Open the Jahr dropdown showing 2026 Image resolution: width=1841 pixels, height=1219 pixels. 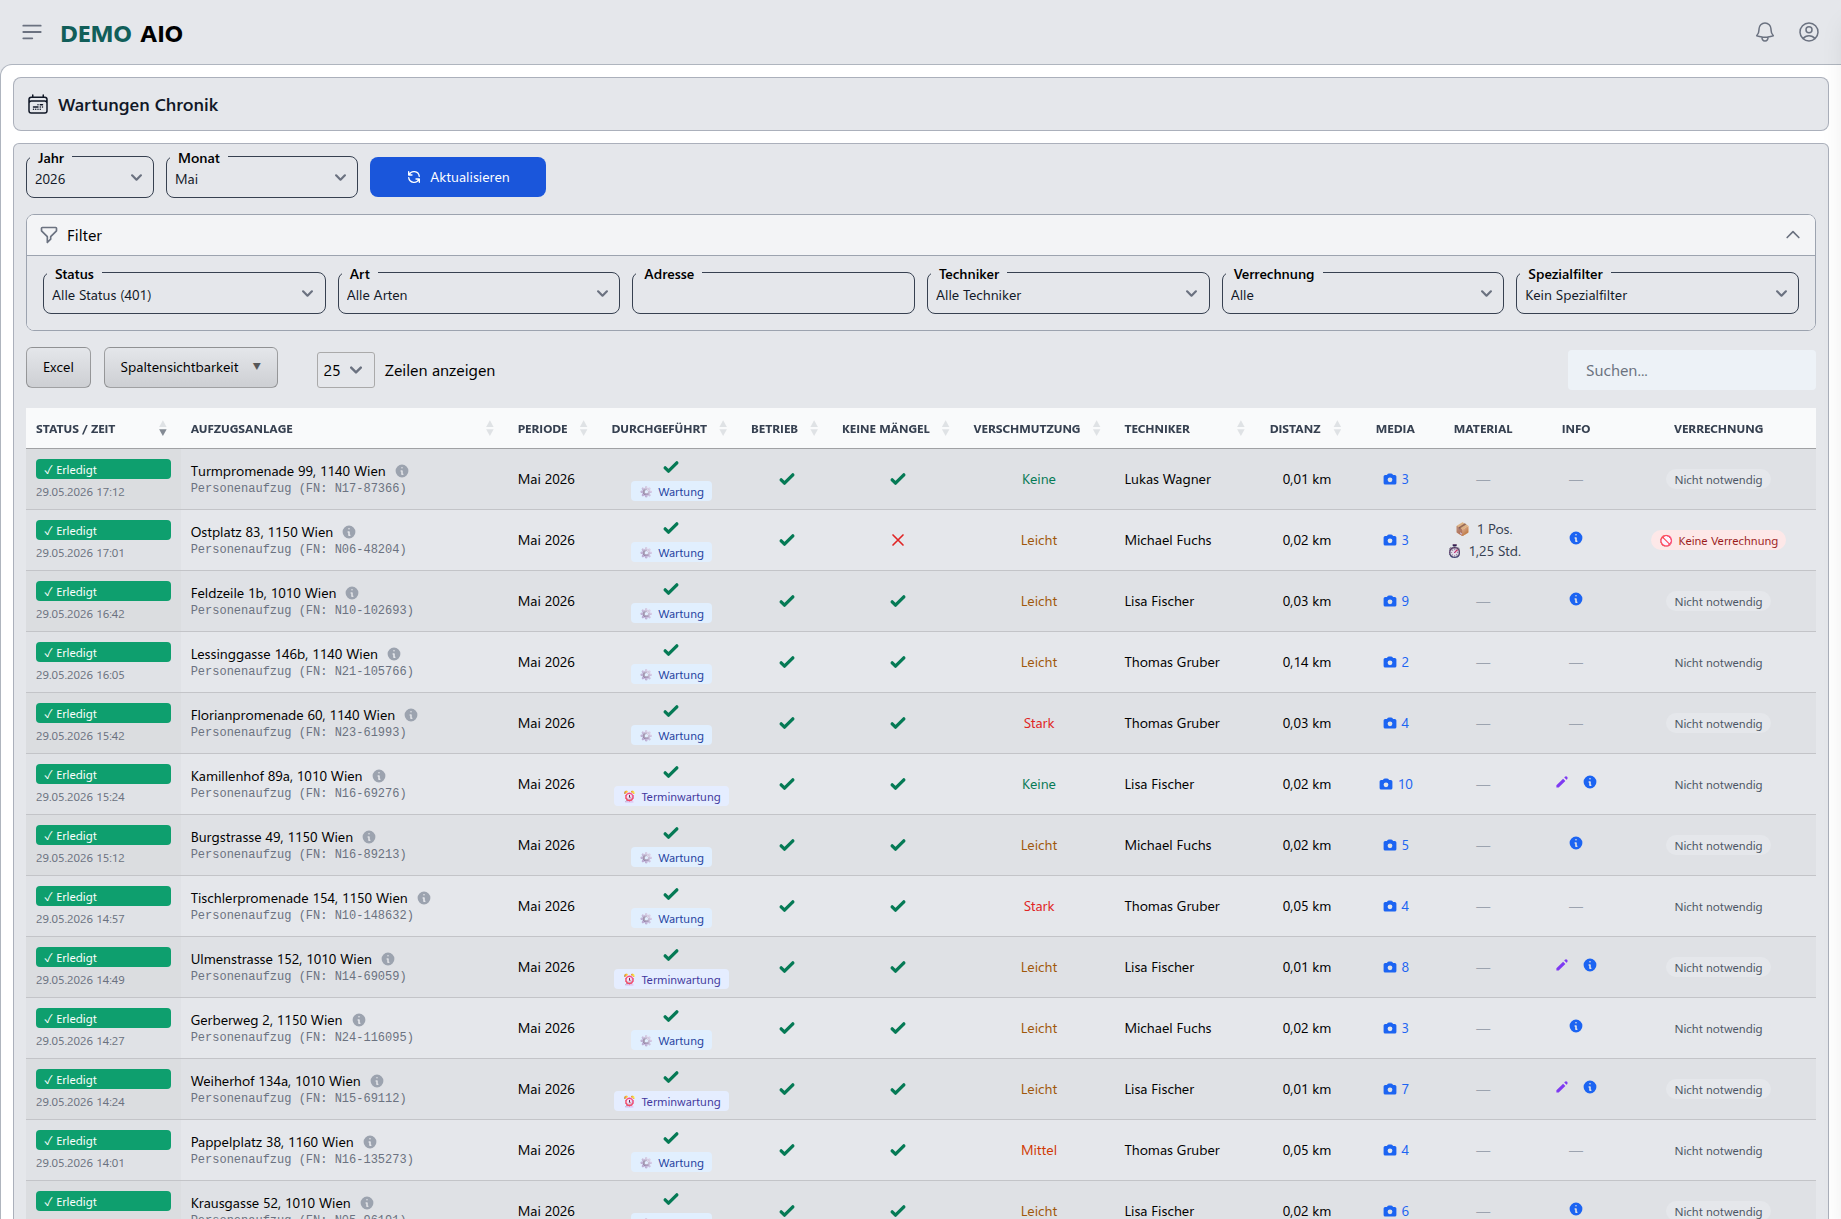[x=90, y=178]
